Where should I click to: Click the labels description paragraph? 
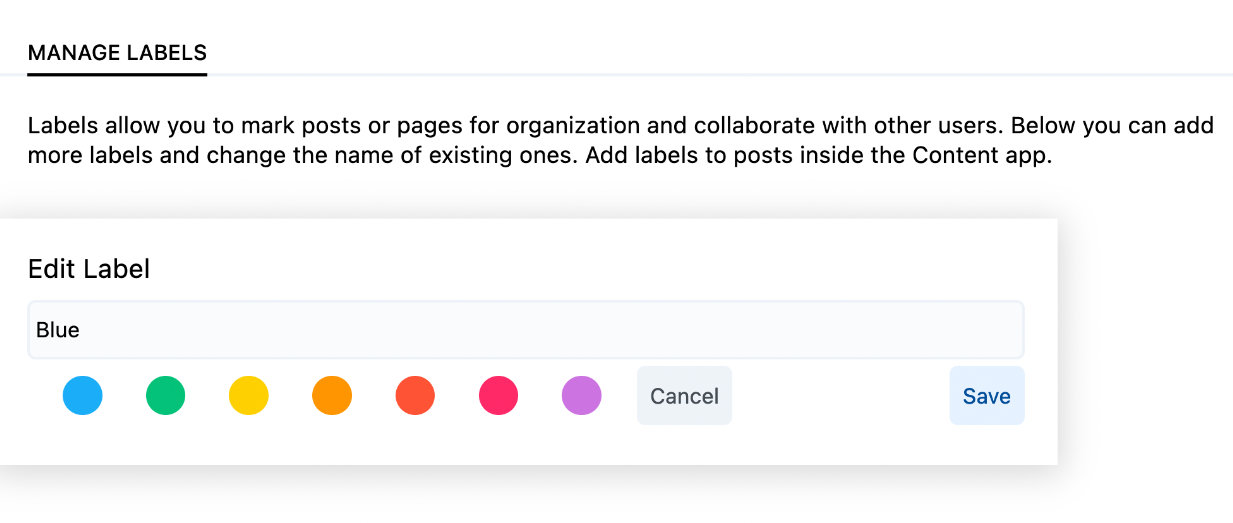pyautogui.click(x=620, y=142)
